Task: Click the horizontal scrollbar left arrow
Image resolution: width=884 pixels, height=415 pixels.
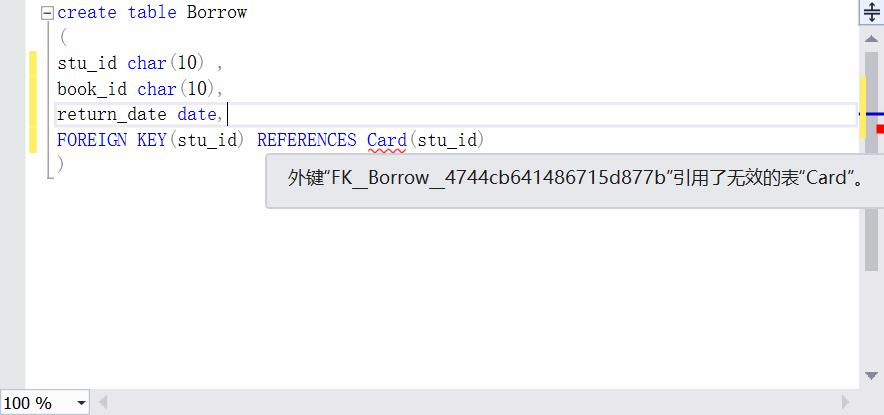Action: pyautogui.click(x=103, y=403)
